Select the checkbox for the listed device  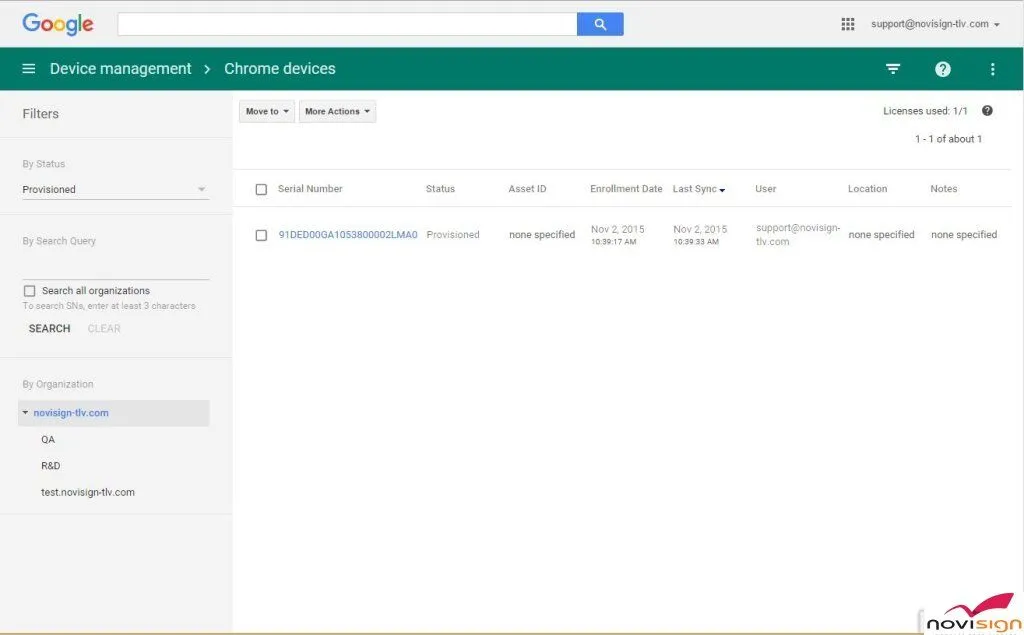click(x=262, y=234)
